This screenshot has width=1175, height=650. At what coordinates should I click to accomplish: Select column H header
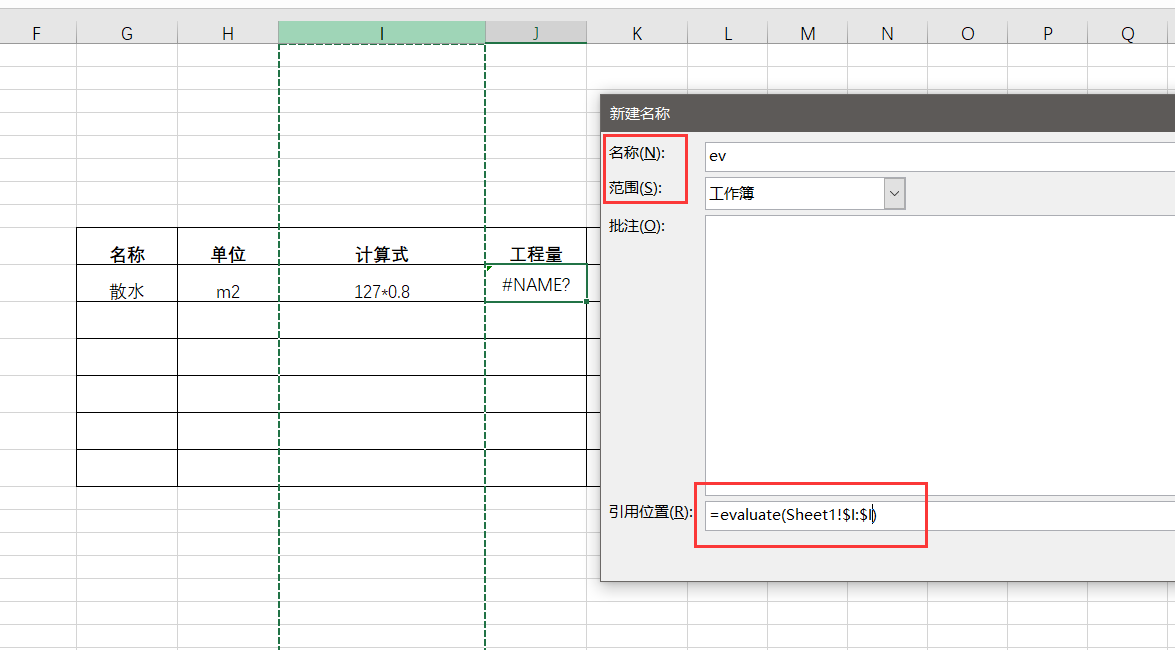click(228, 33)
